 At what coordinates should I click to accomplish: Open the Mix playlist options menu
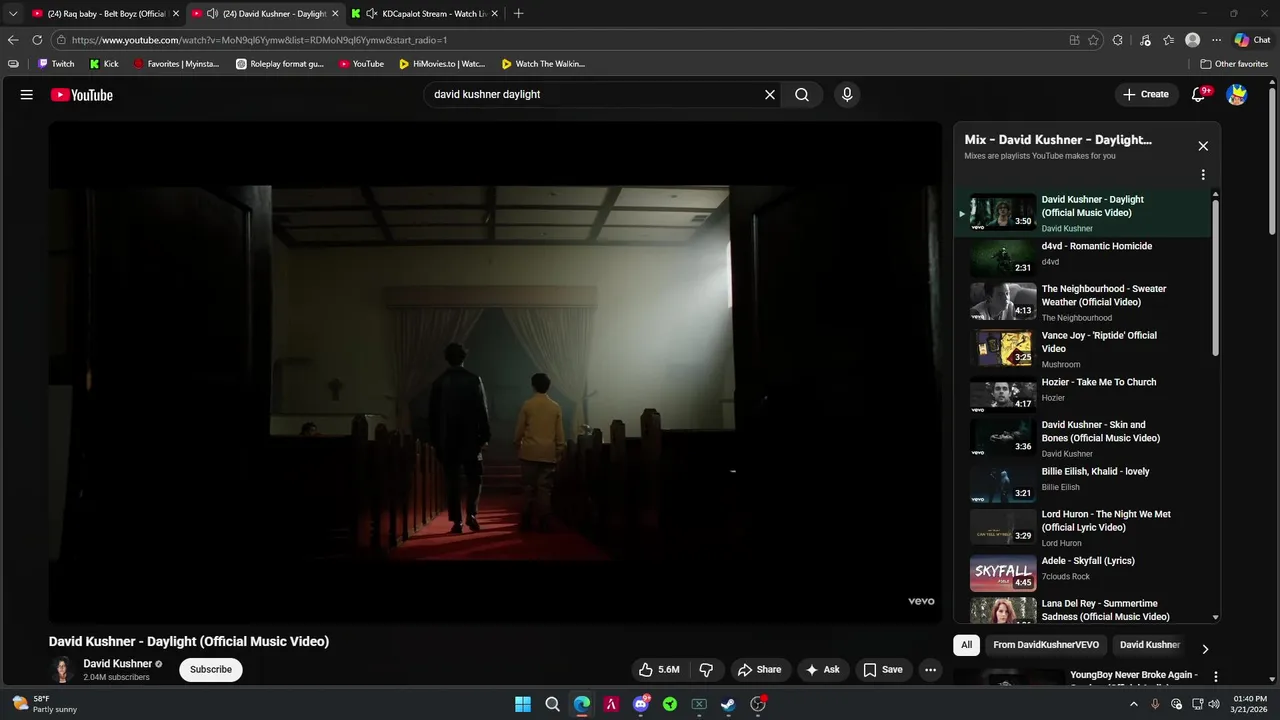pyautogui.click(x=1203, y=175)
